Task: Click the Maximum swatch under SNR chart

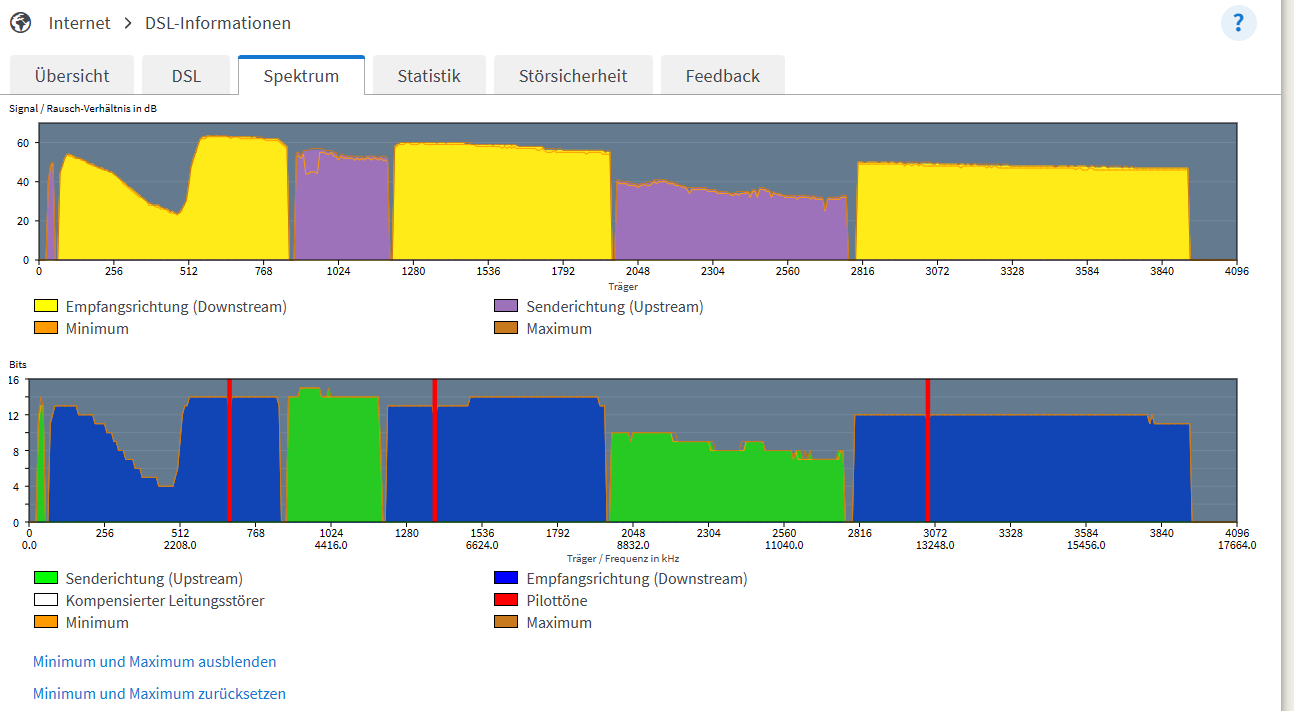Action: (x=507, y=328)
